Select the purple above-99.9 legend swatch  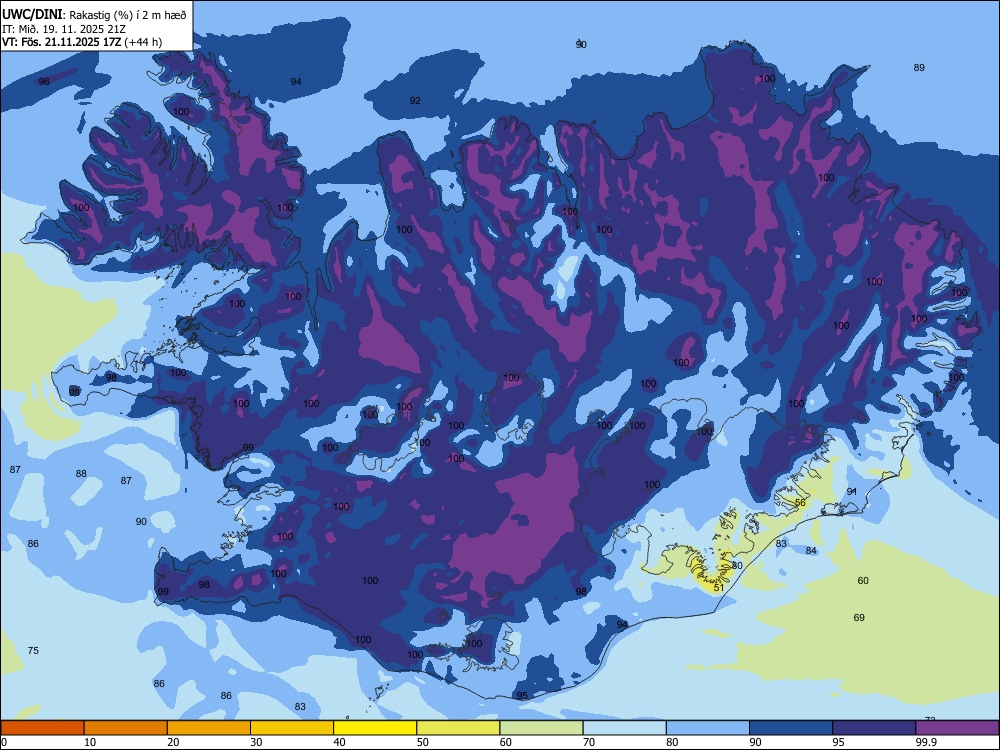pyautogui.click(x=957, y=728)
